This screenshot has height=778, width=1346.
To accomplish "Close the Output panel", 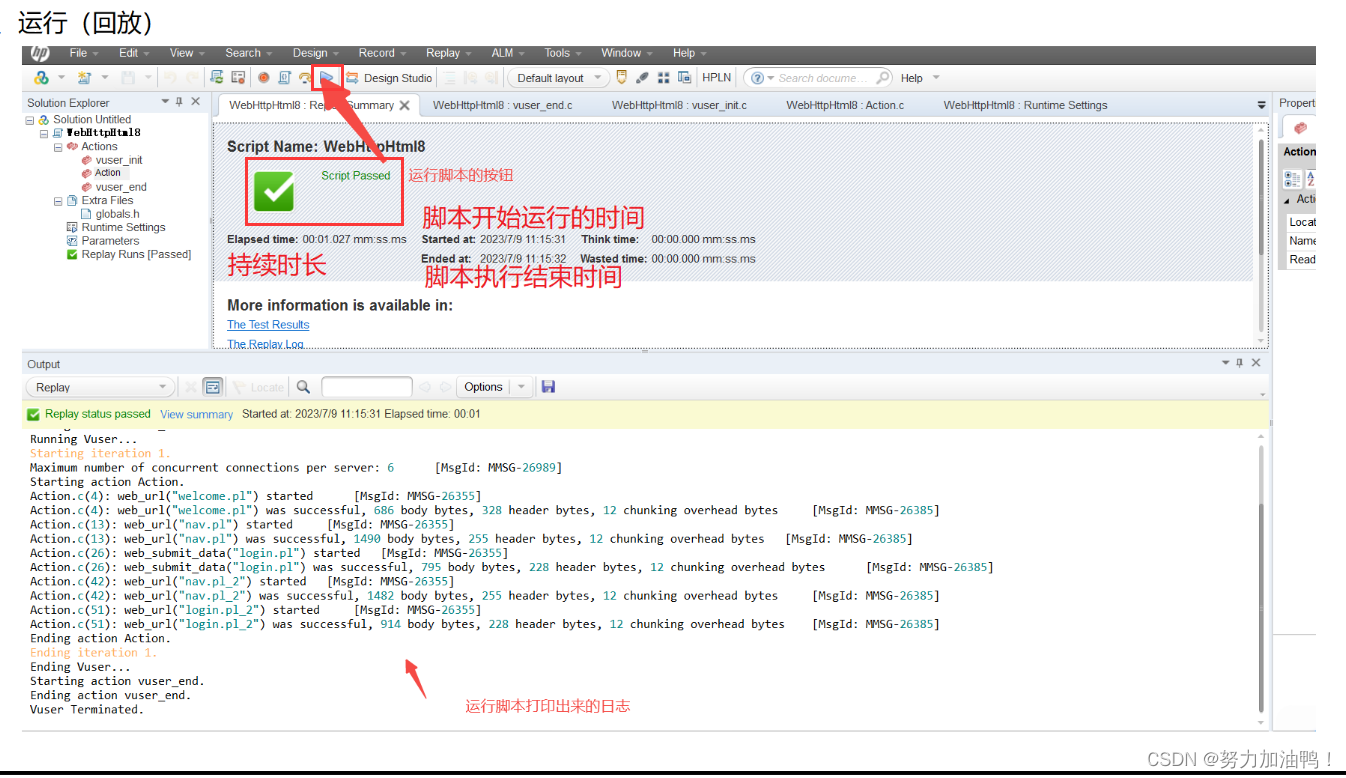I will tap(1257, 363).
